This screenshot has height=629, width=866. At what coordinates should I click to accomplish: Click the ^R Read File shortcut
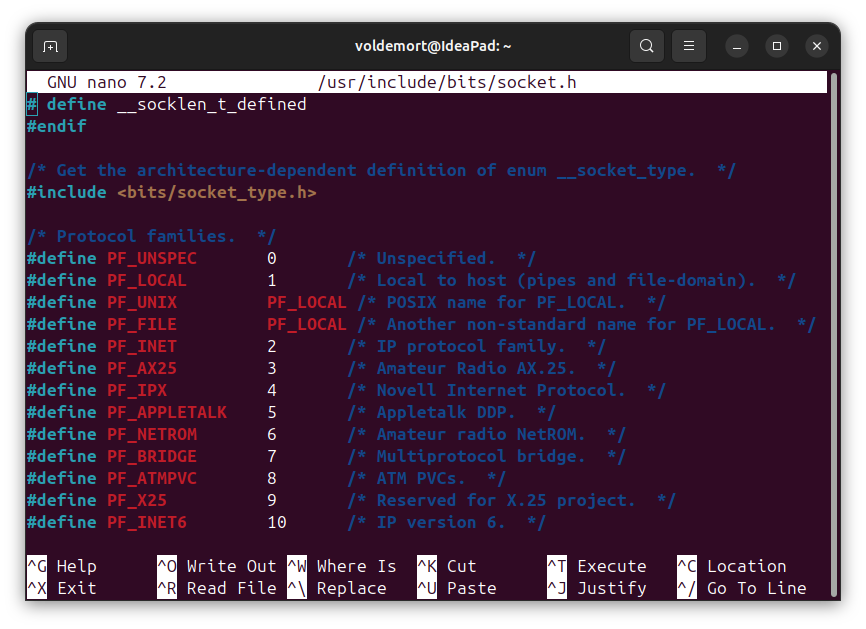[x=217, y=589]
